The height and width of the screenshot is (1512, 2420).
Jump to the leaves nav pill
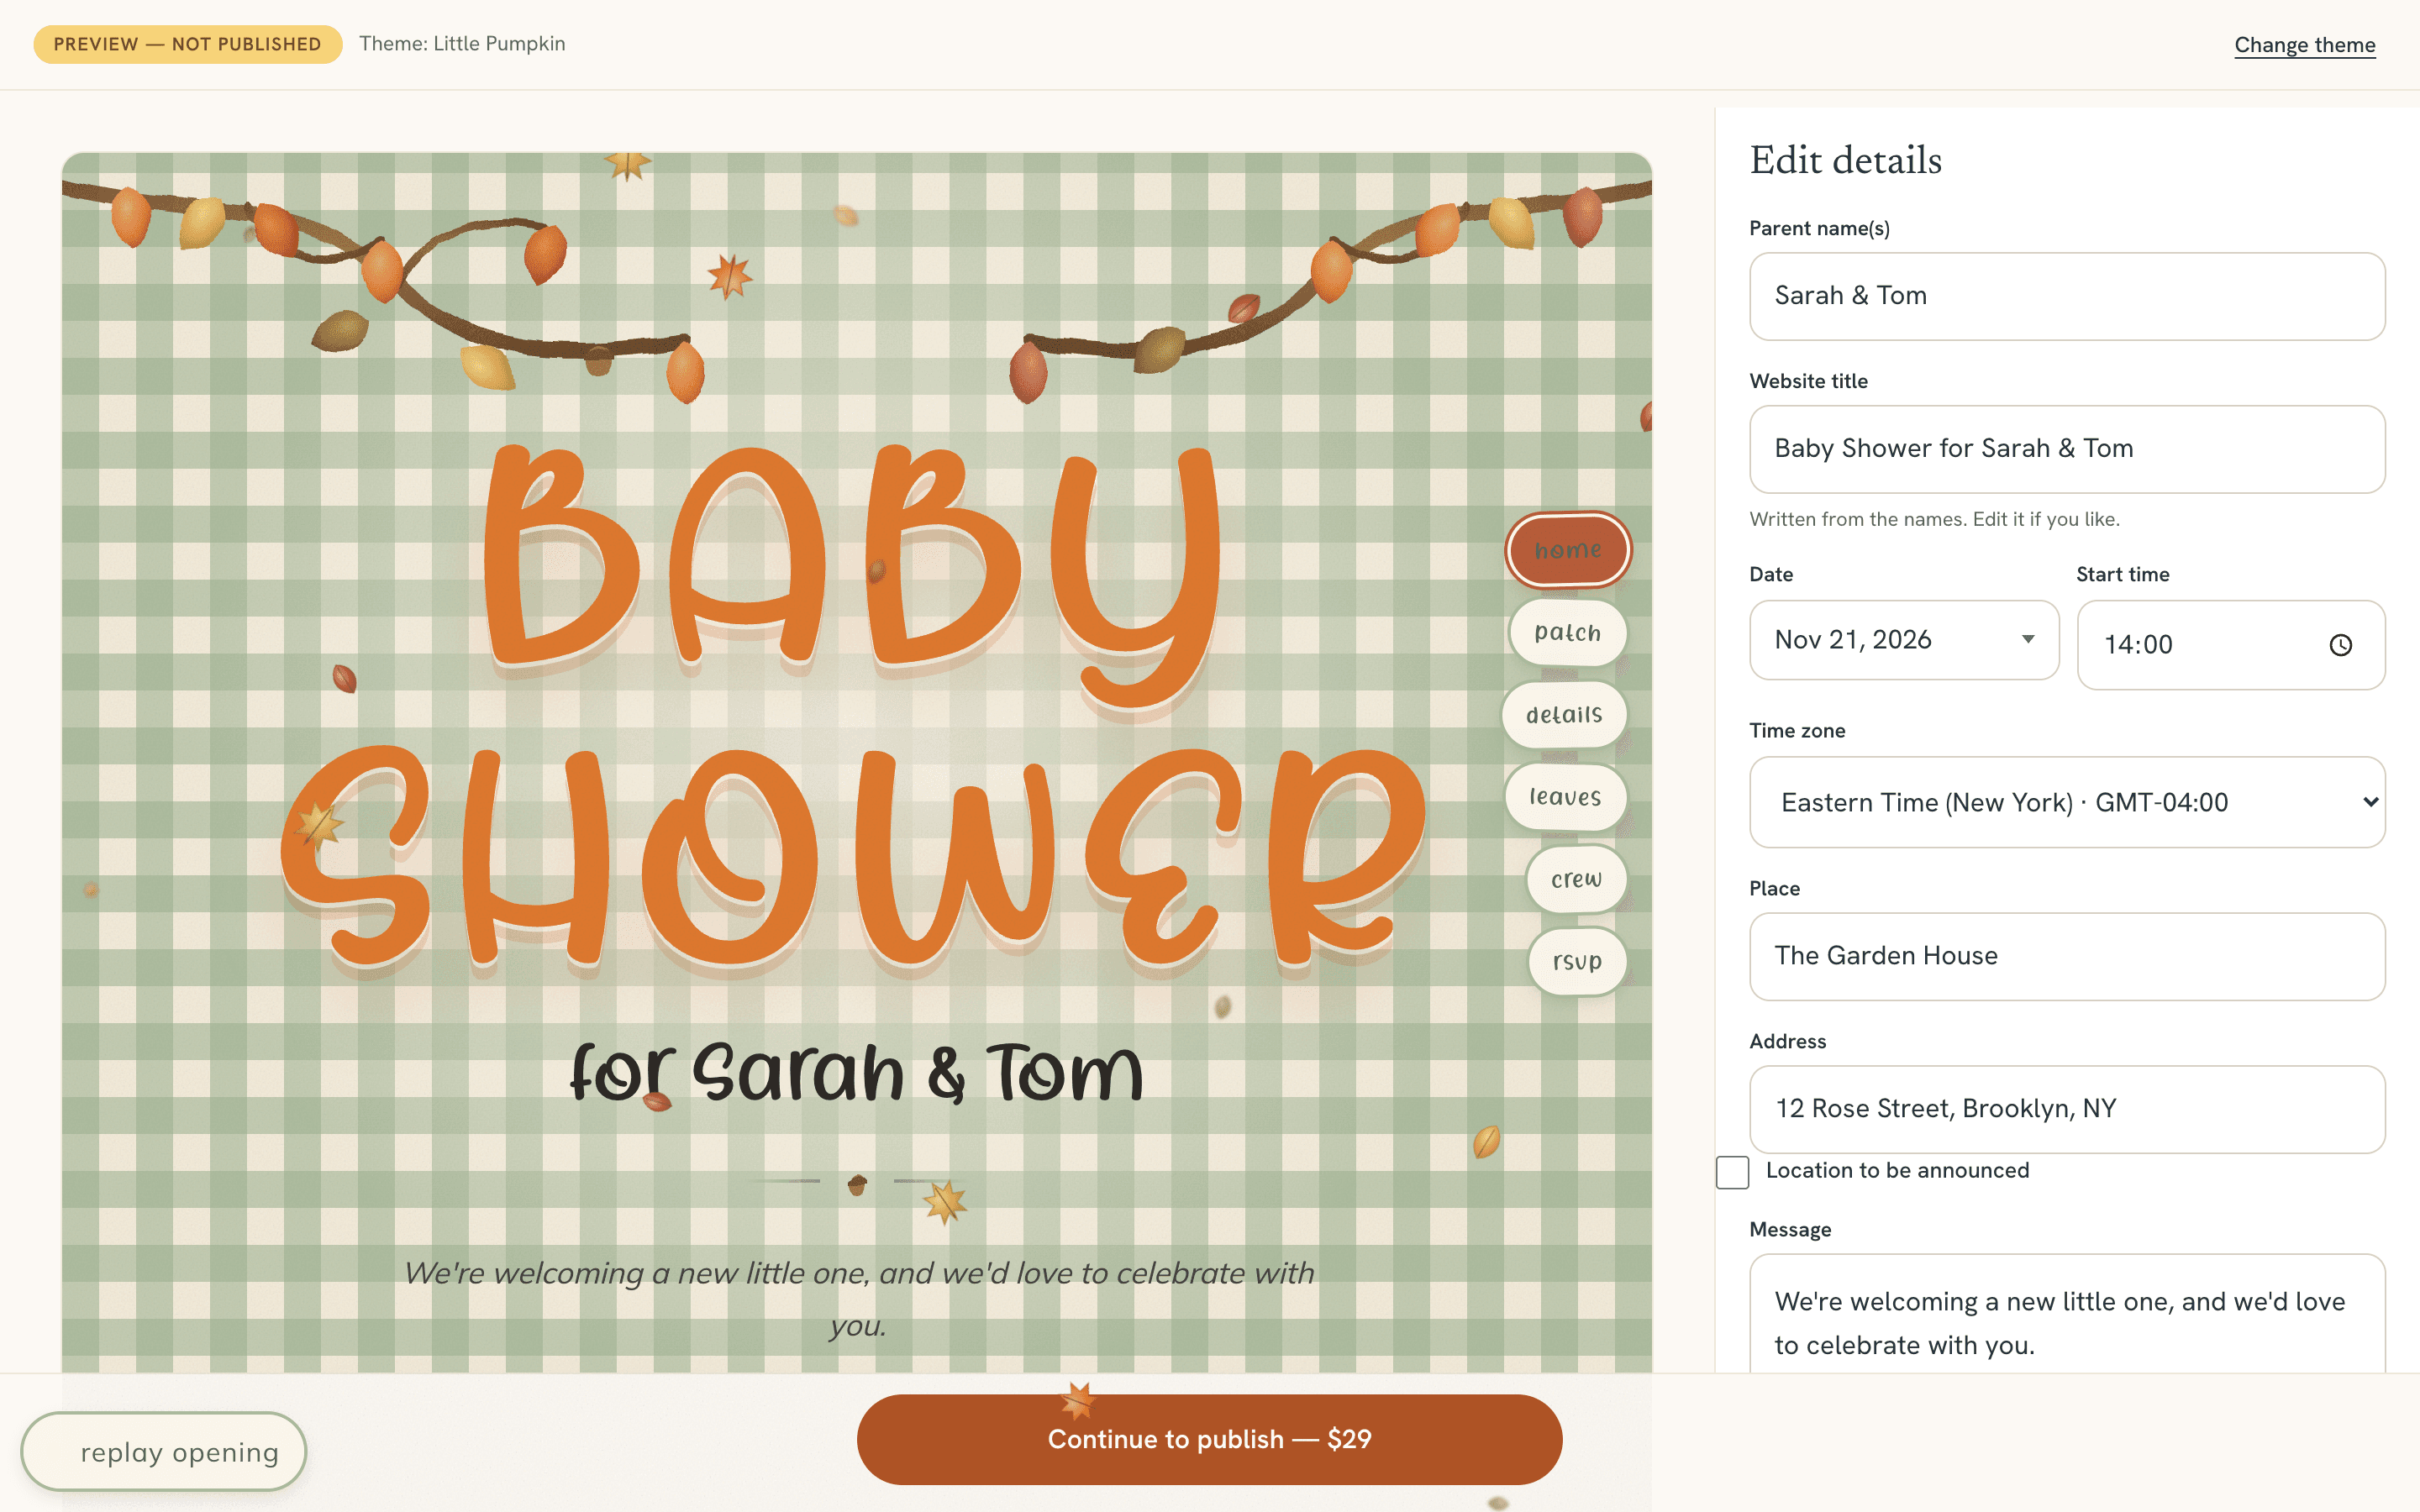[x=1566, y=797]
